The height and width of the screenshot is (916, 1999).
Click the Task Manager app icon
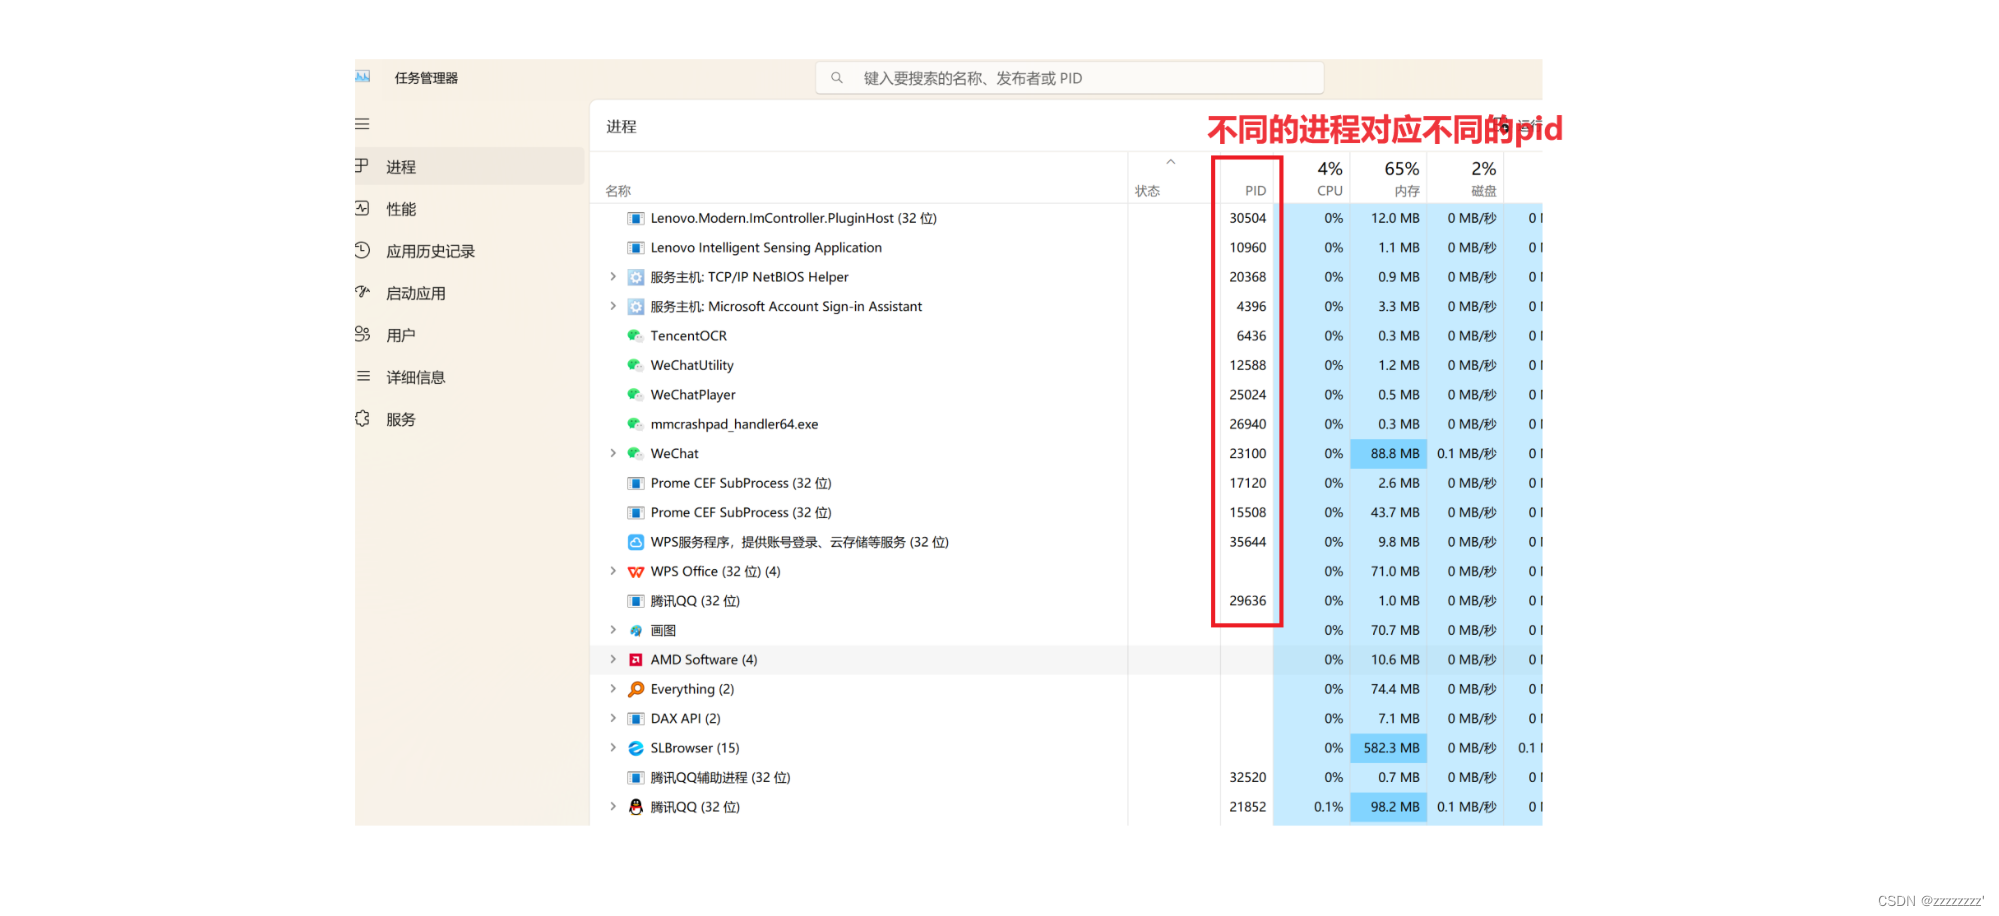point(362,77)
